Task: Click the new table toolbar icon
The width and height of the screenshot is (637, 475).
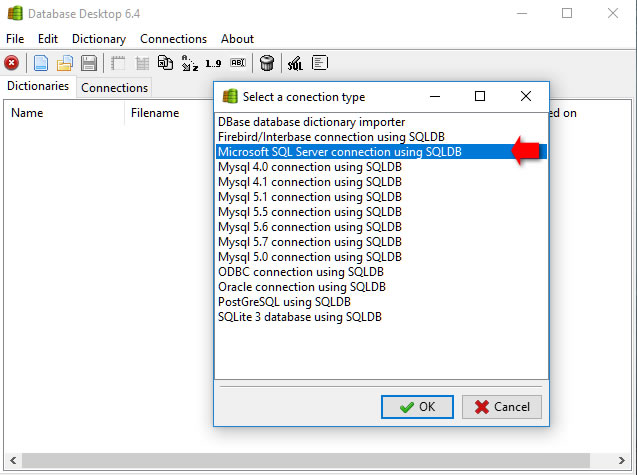Action: [x=118, y=63]
